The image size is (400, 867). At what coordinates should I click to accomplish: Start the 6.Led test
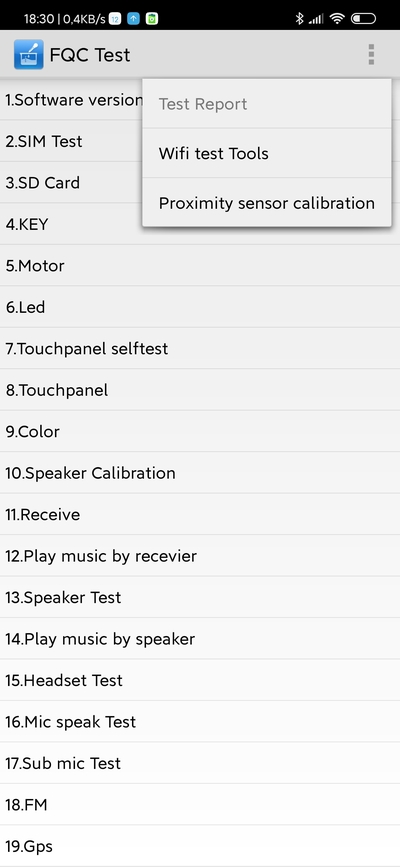200,307
